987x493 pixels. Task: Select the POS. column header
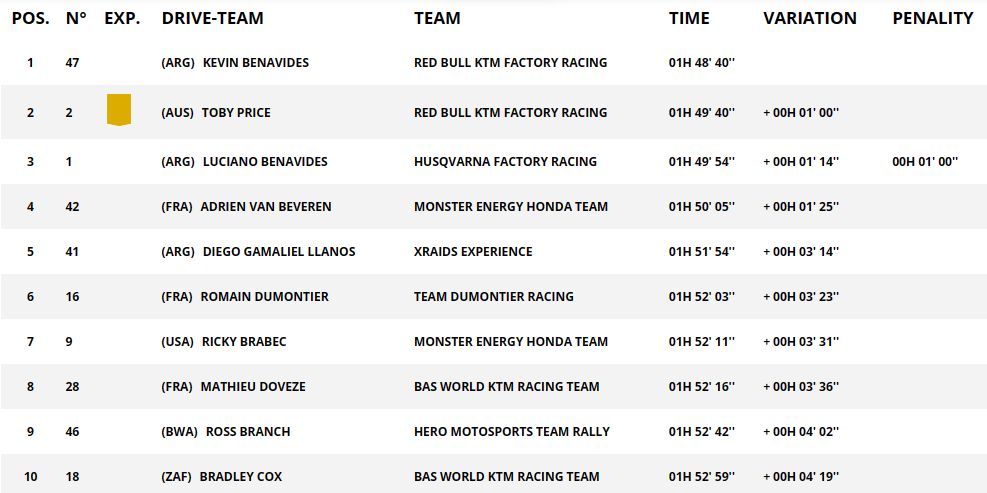click(x=31, y=18)
